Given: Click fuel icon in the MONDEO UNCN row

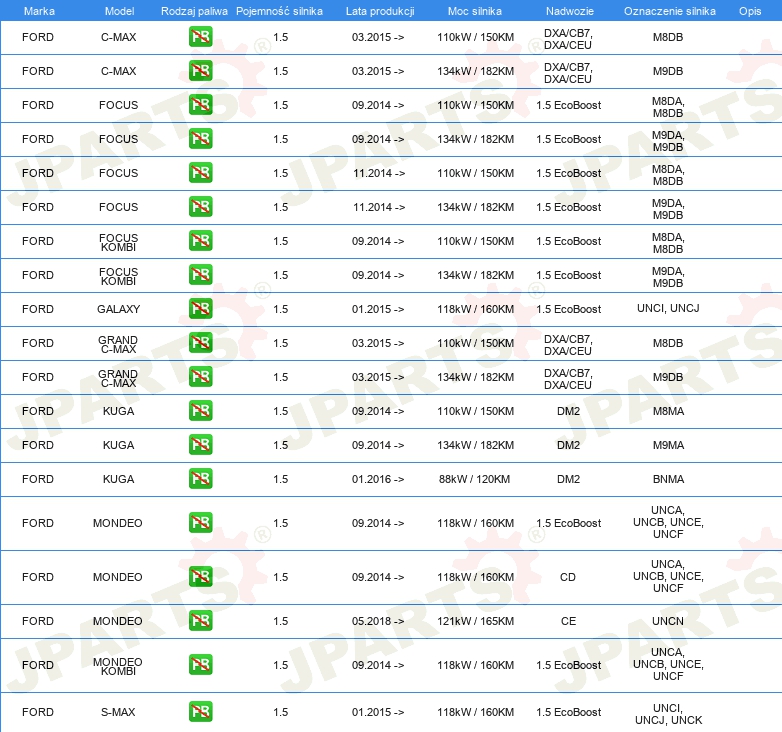Looking at the screenshot, I should (x=200, y=620).
